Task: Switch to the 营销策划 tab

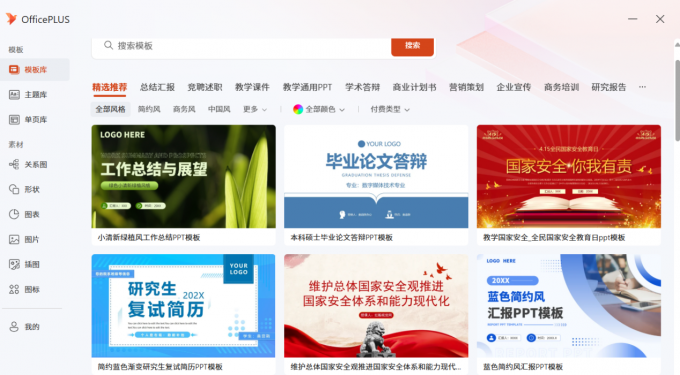Action: (466, 87)
